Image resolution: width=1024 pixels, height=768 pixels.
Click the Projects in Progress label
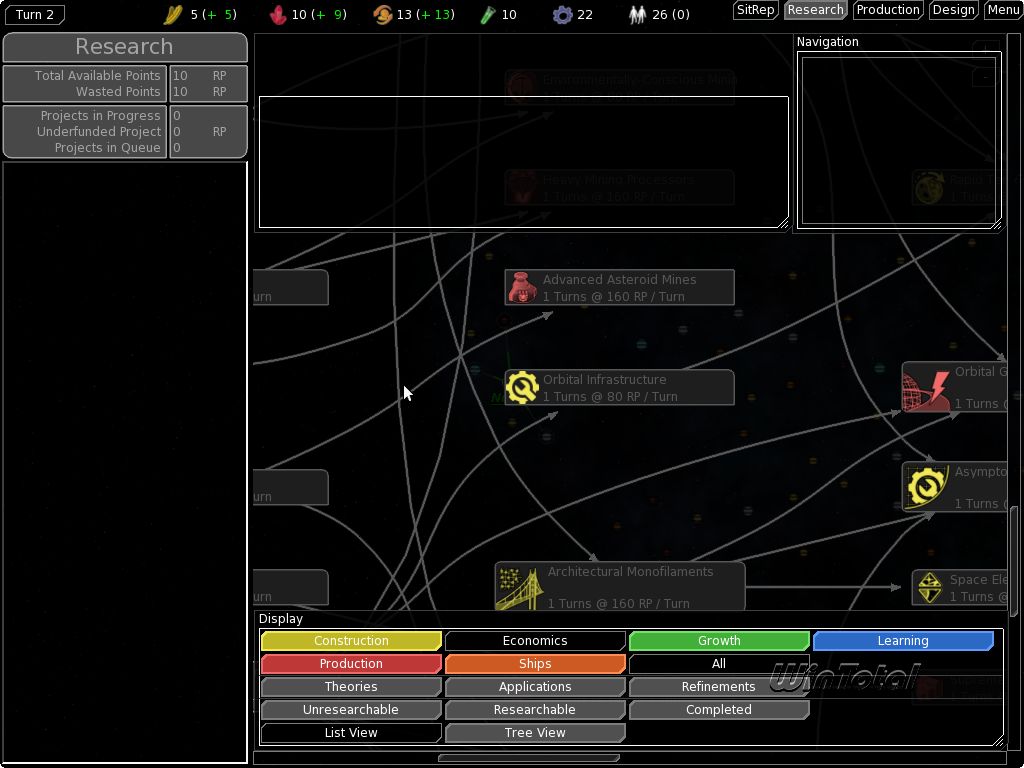point(100,116)
